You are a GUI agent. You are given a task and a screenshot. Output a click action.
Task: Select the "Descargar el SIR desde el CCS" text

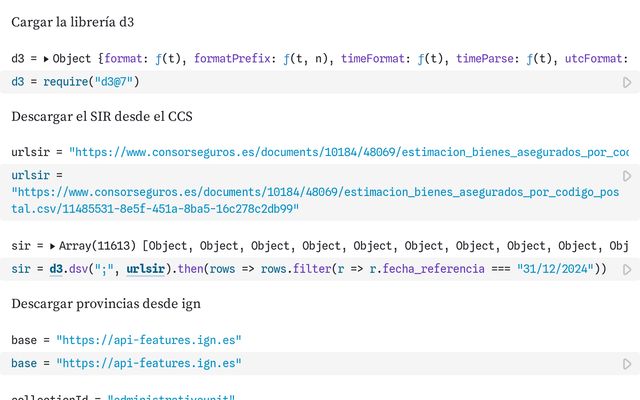(x=102, y=116)
